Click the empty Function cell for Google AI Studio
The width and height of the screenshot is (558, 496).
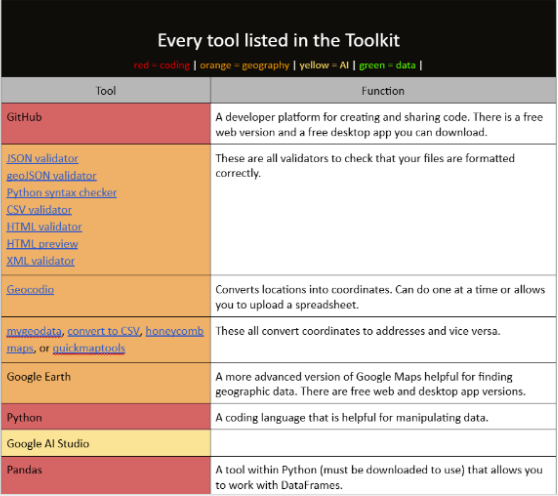(383, 443)
